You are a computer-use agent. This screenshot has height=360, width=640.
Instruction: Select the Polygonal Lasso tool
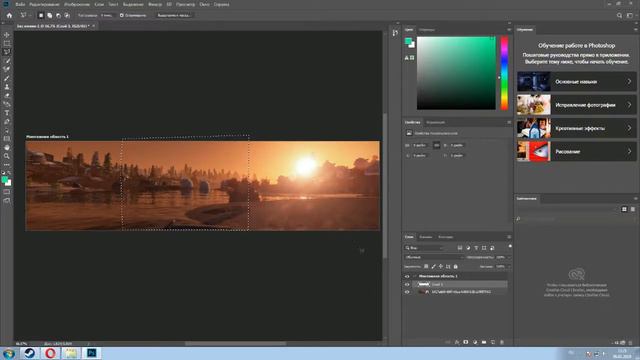tap(7, 52)
